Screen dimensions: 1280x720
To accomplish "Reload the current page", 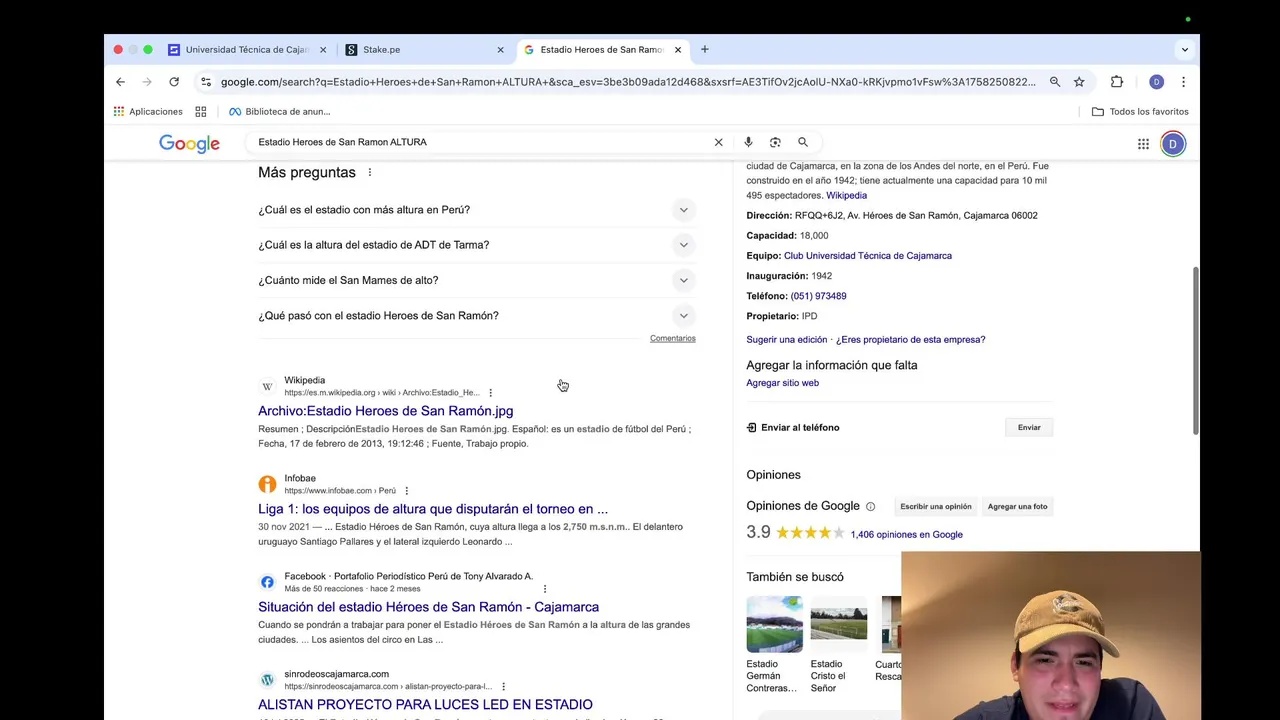I will 174,82.
